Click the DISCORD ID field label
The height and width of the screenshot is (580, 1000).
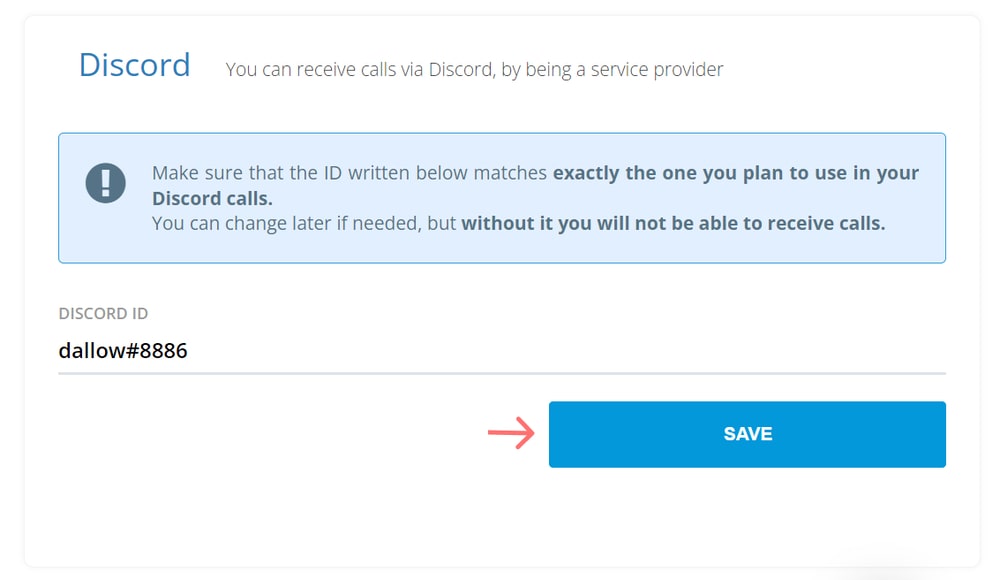tap(103, 313)
